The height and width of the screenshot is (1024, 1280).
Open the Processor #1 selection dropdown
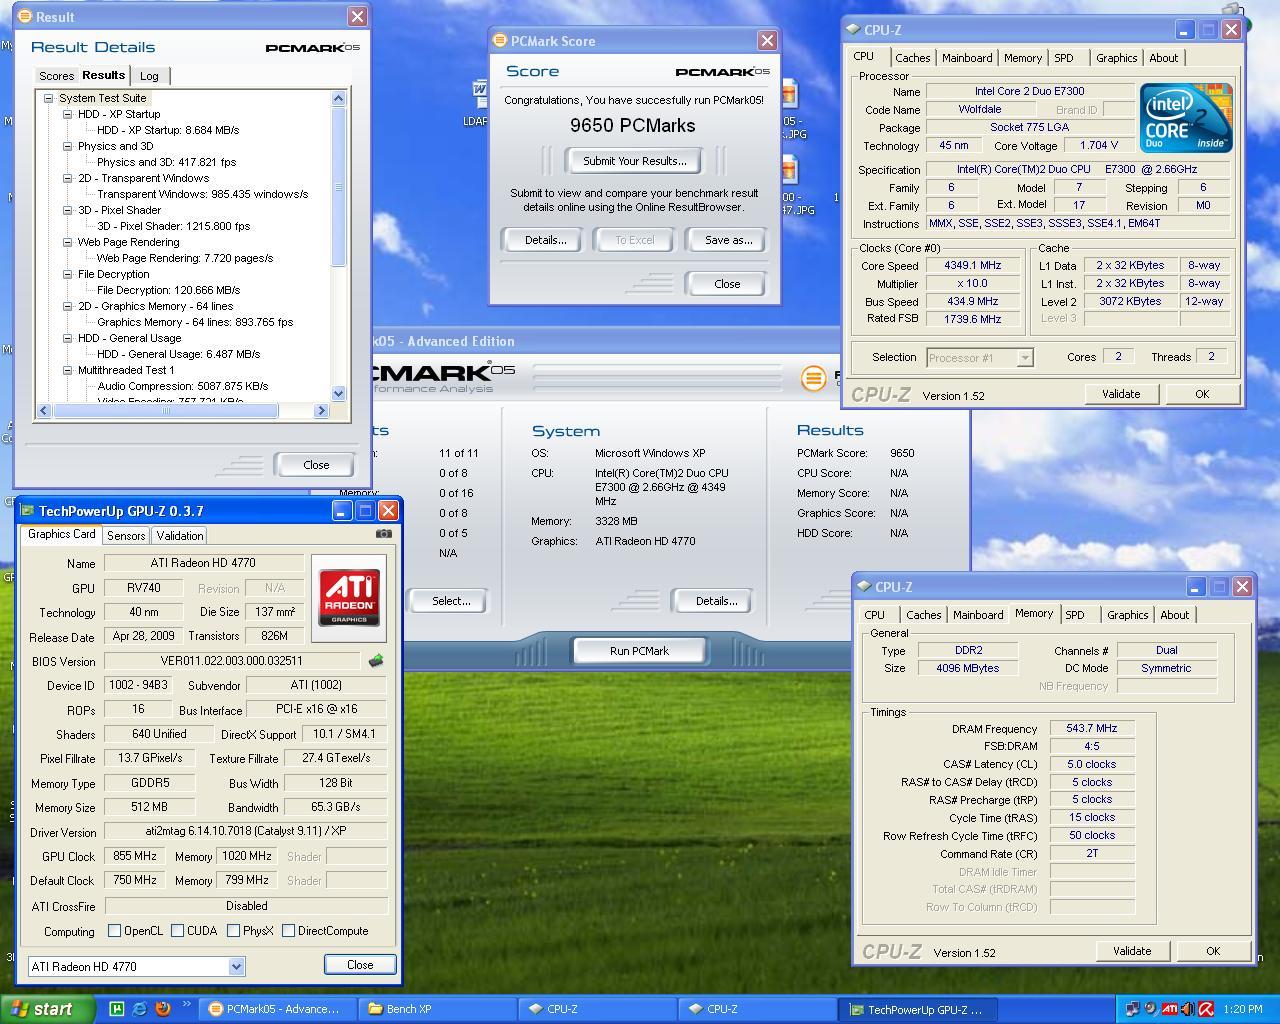click(1024, 357)
